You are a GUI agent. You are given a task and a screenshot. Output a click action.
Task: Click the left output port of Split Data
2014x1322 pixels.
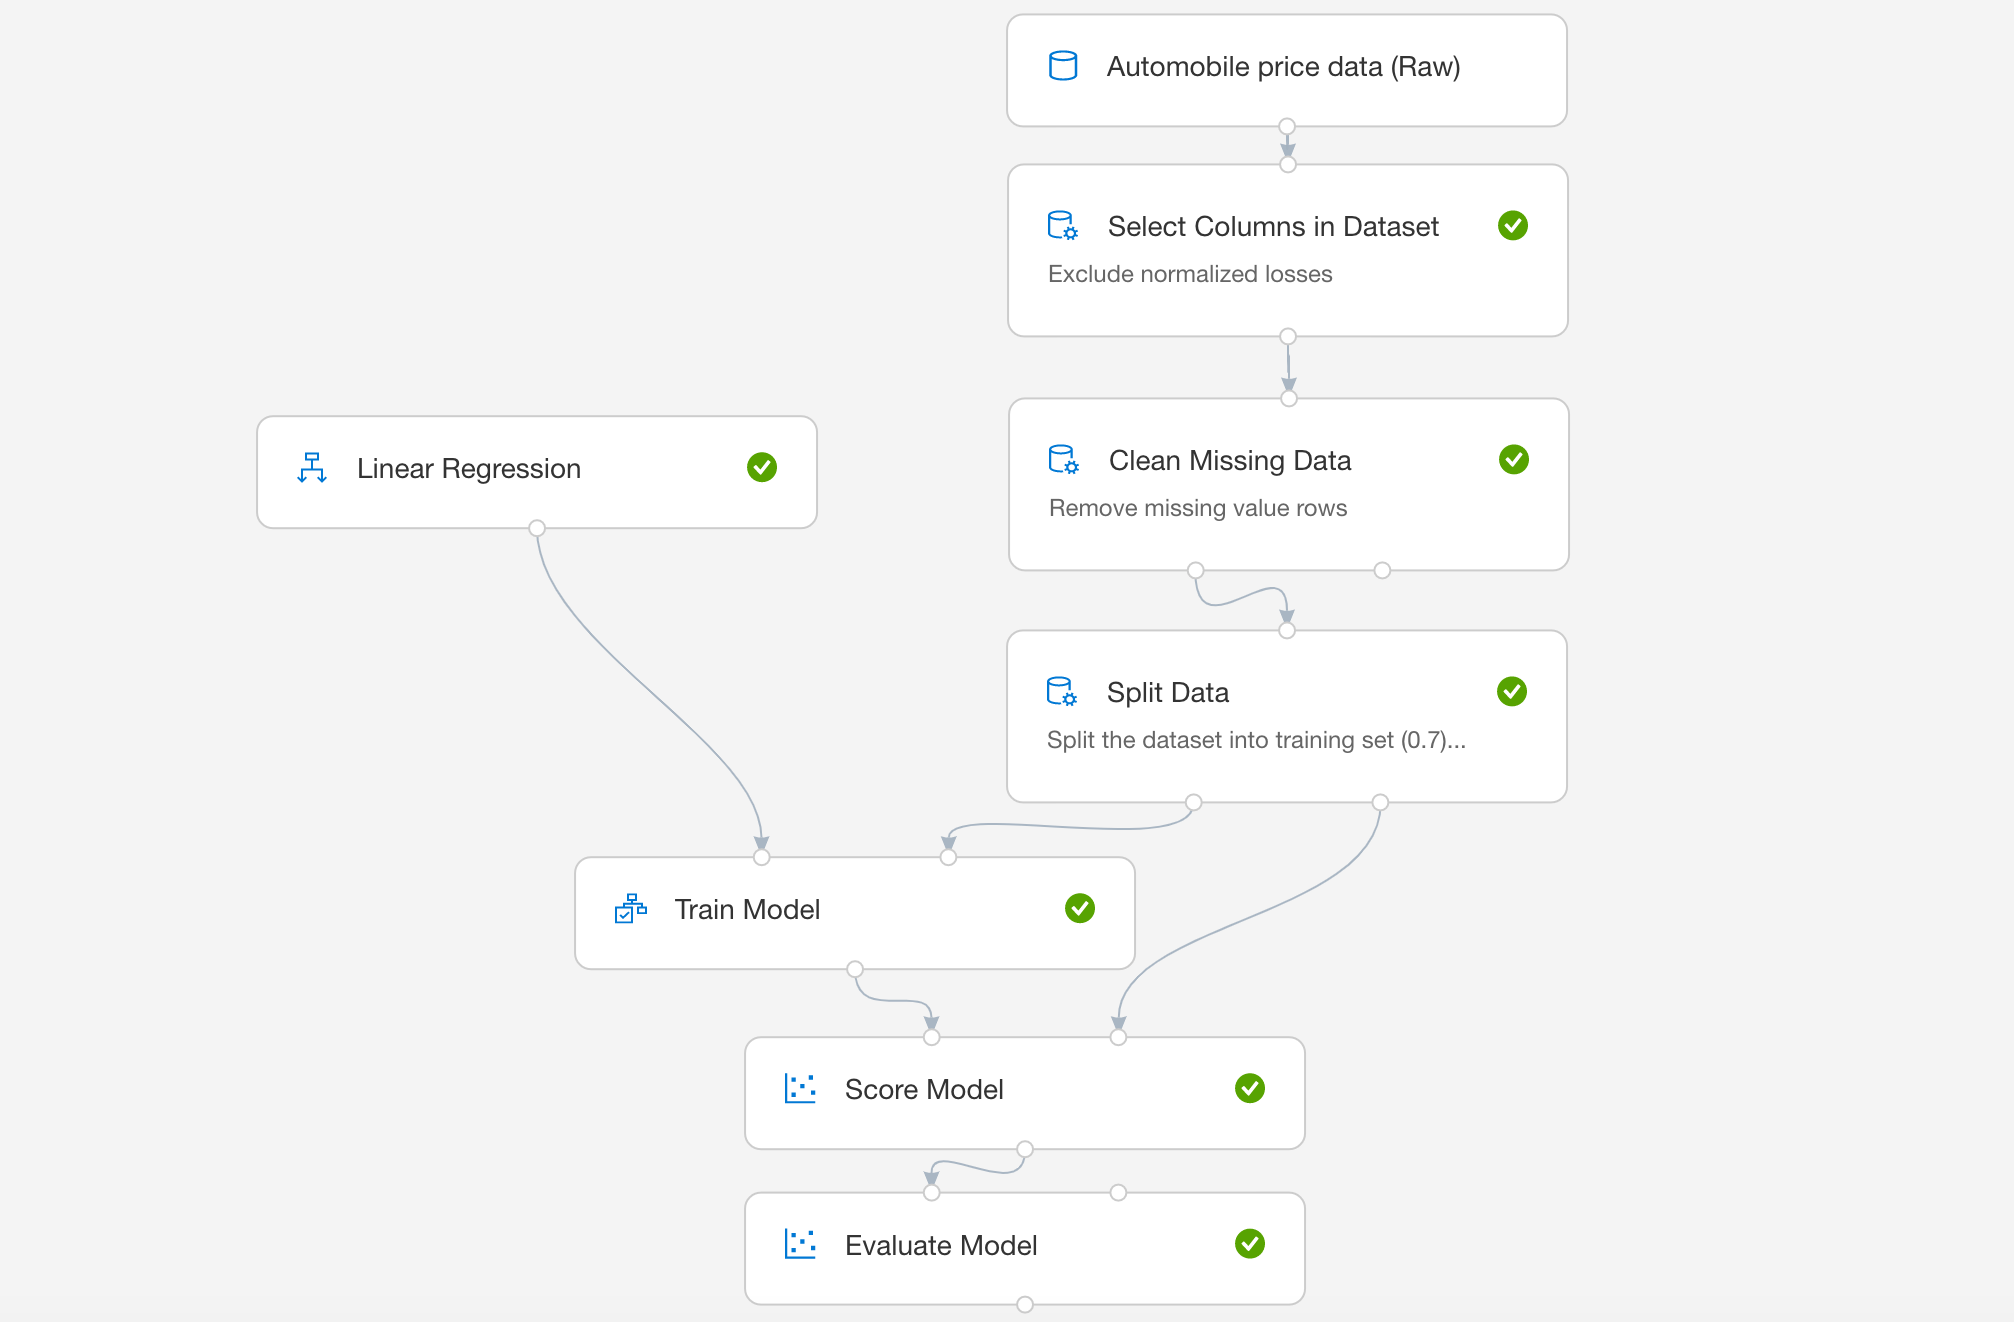click(1194, 802)
